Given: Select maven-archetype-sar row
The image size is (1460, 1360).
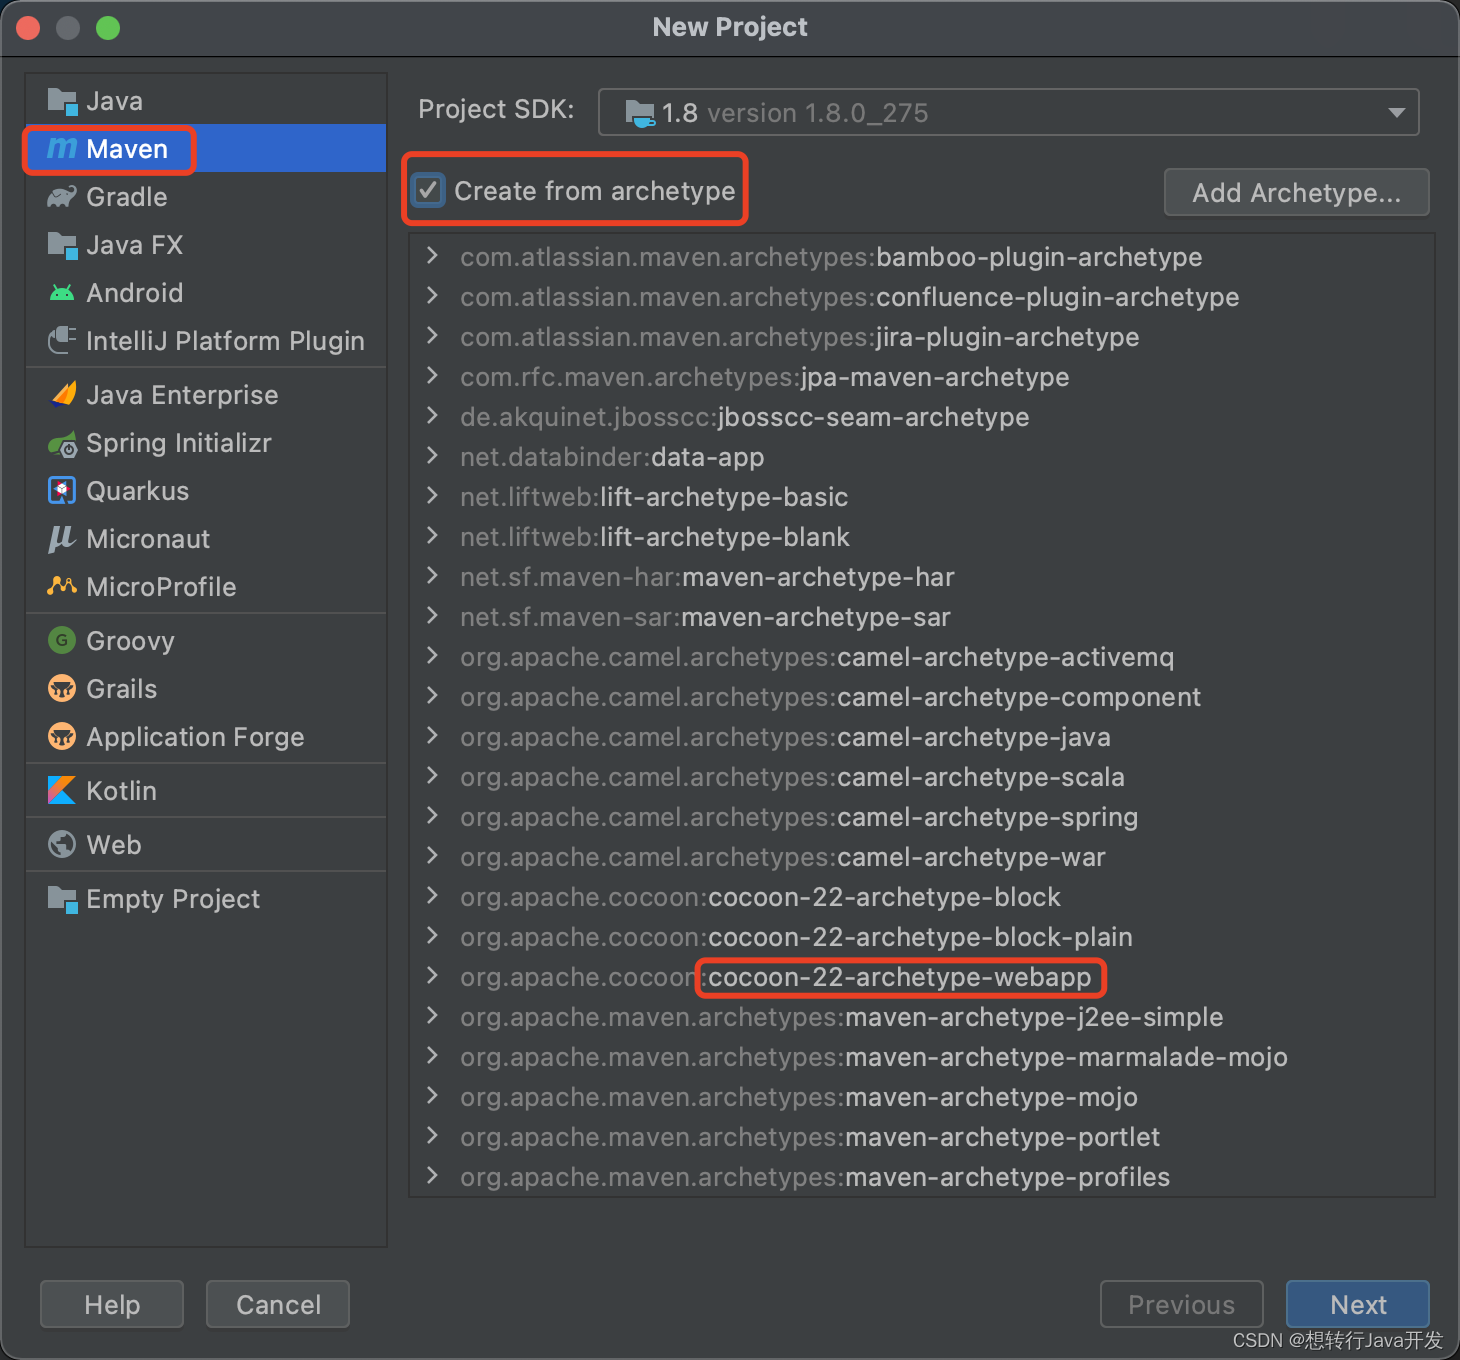Looking at the screenshot, I should [x=922, y=617].
